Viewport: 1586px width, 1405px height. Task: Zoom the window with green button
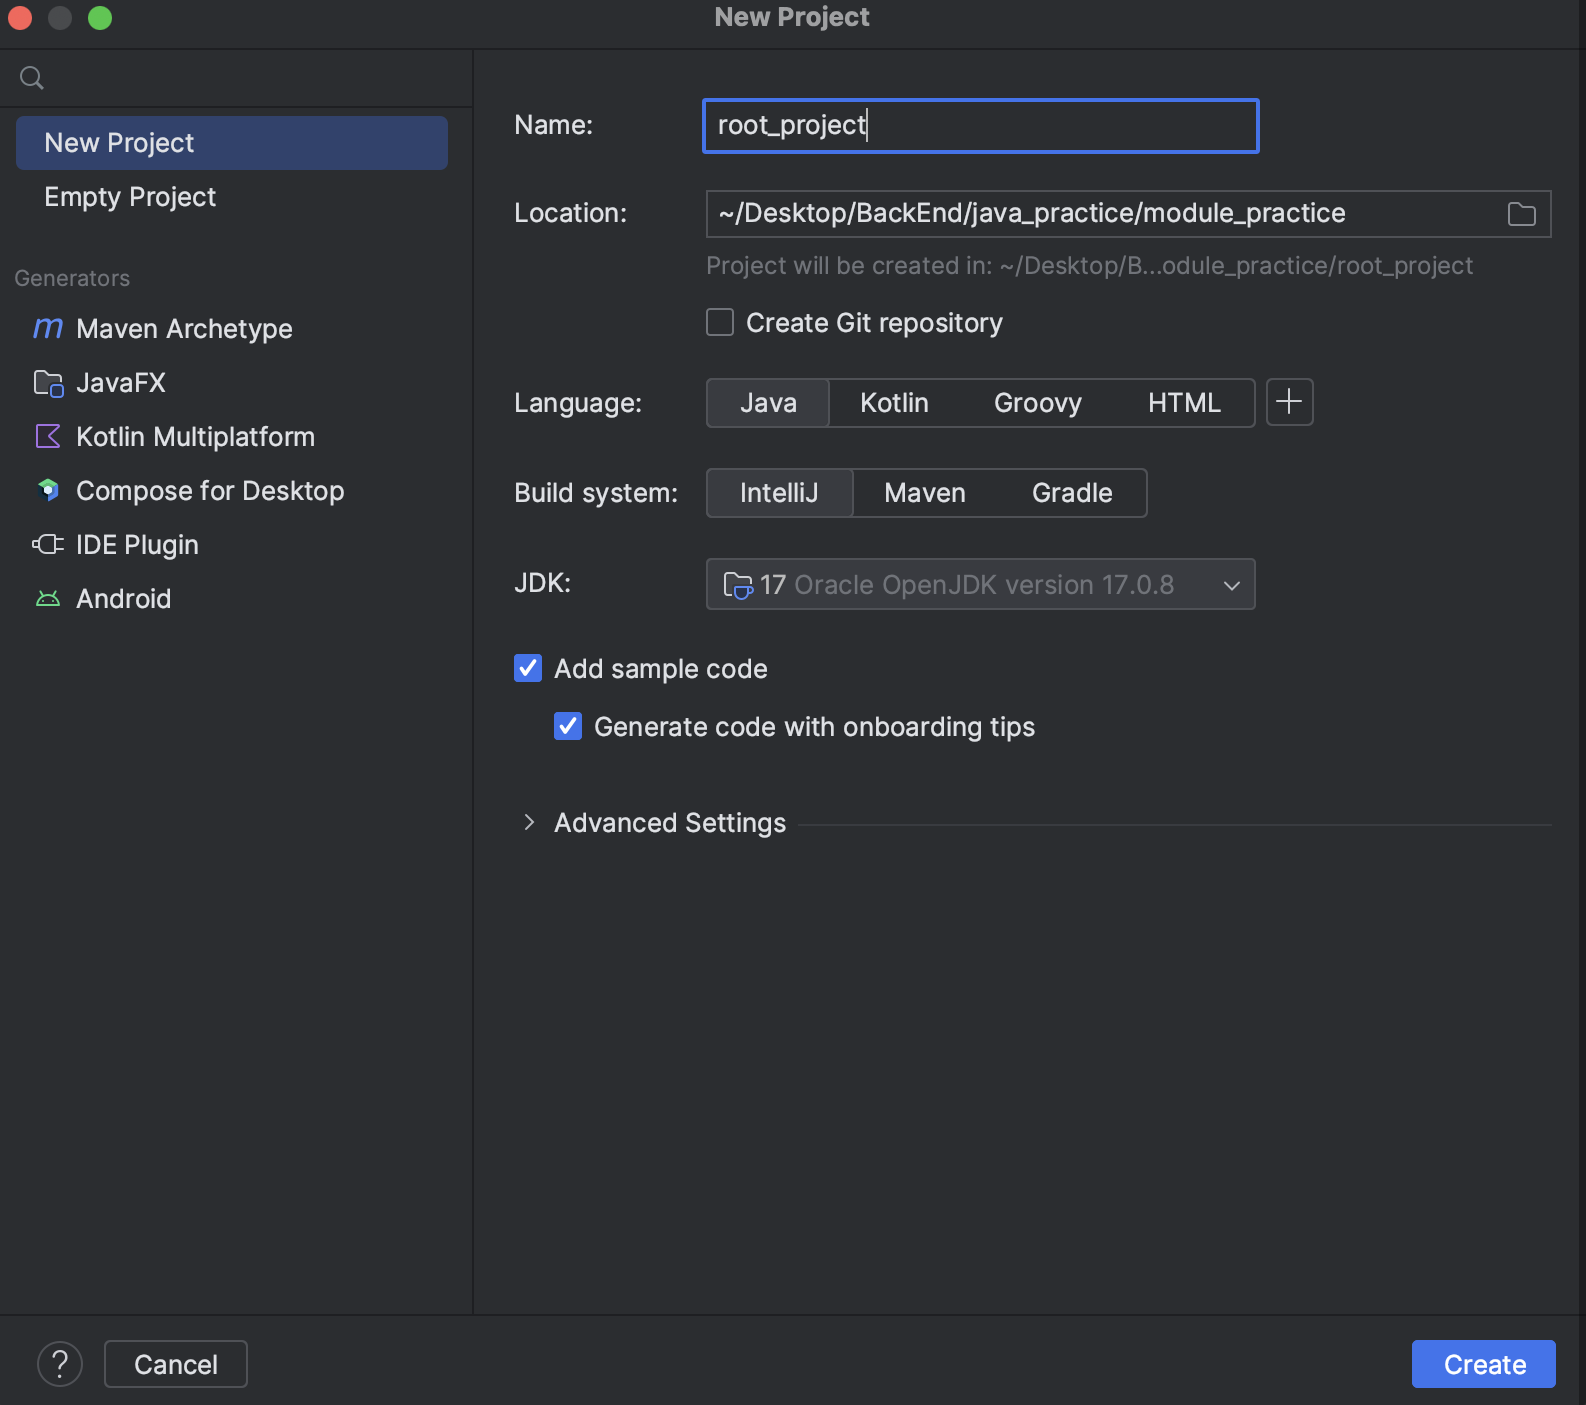pos(100,18)
